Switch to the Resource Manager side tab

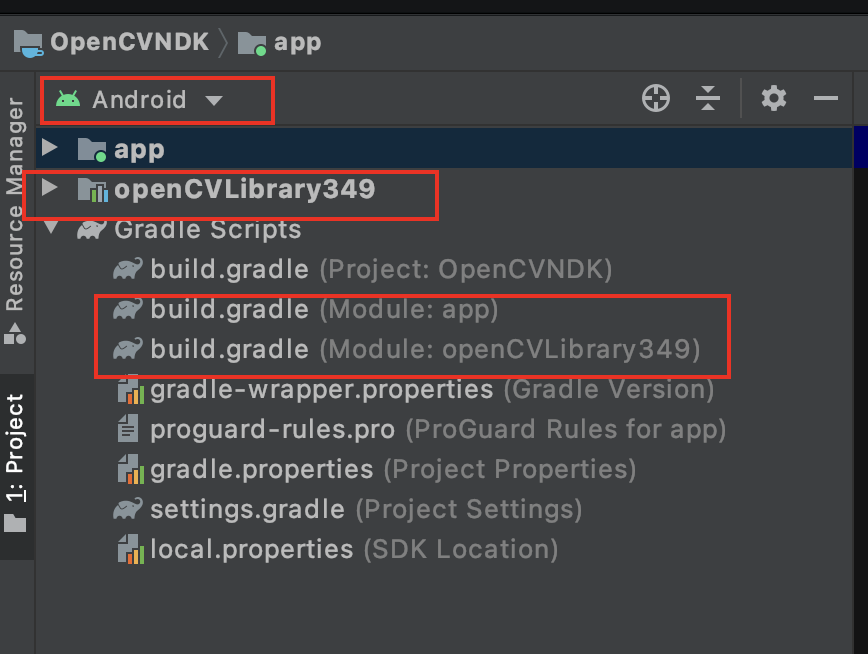(x=14, y=222)
